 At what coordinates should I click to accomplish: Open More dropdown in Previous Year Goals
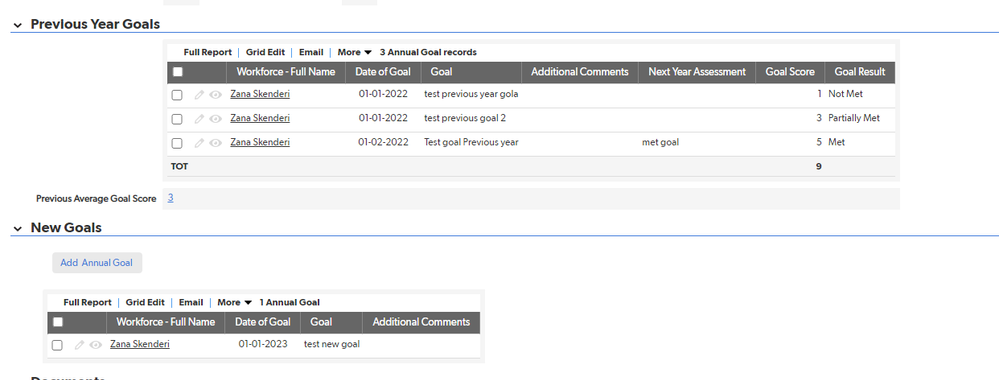(x=355, y=52)
